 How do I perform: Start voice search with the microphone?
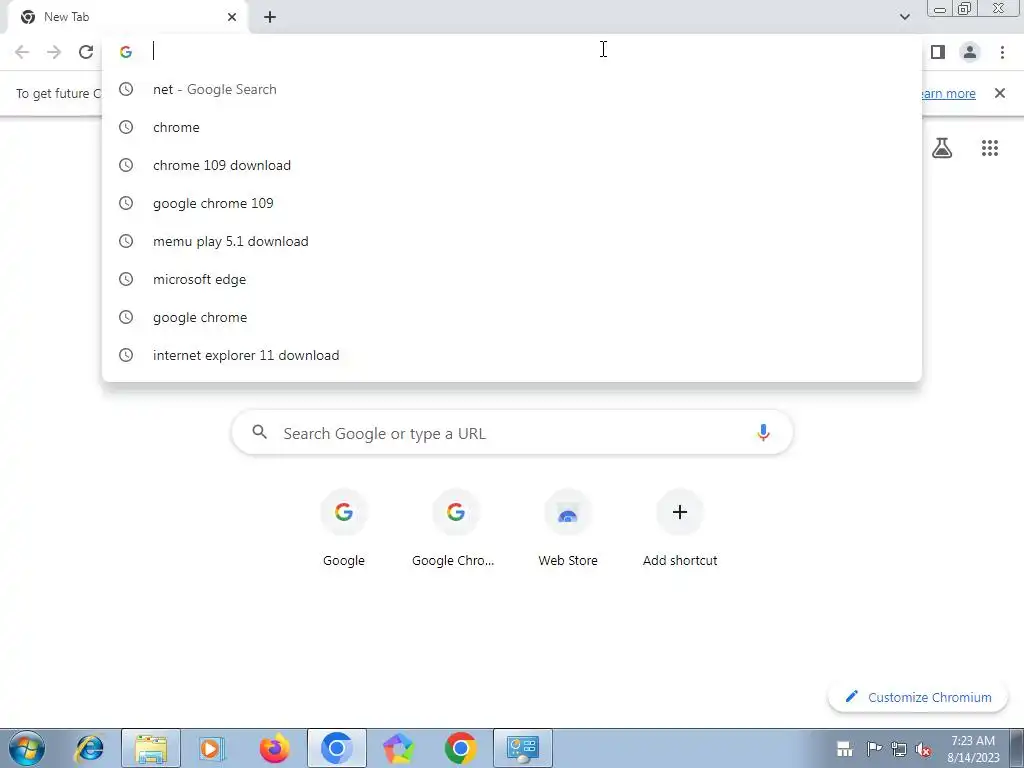pyautogui.click(x=763, y=432)
